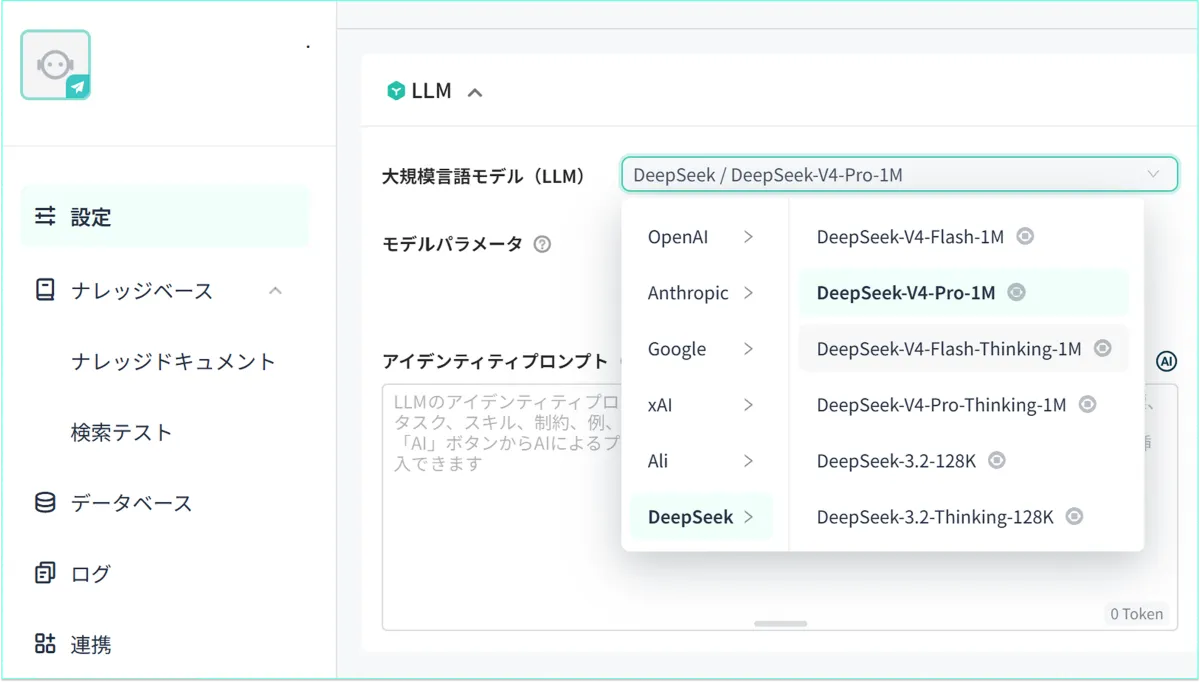
Task: Collapse the LLM section with caret
Action: pos(475,92)
